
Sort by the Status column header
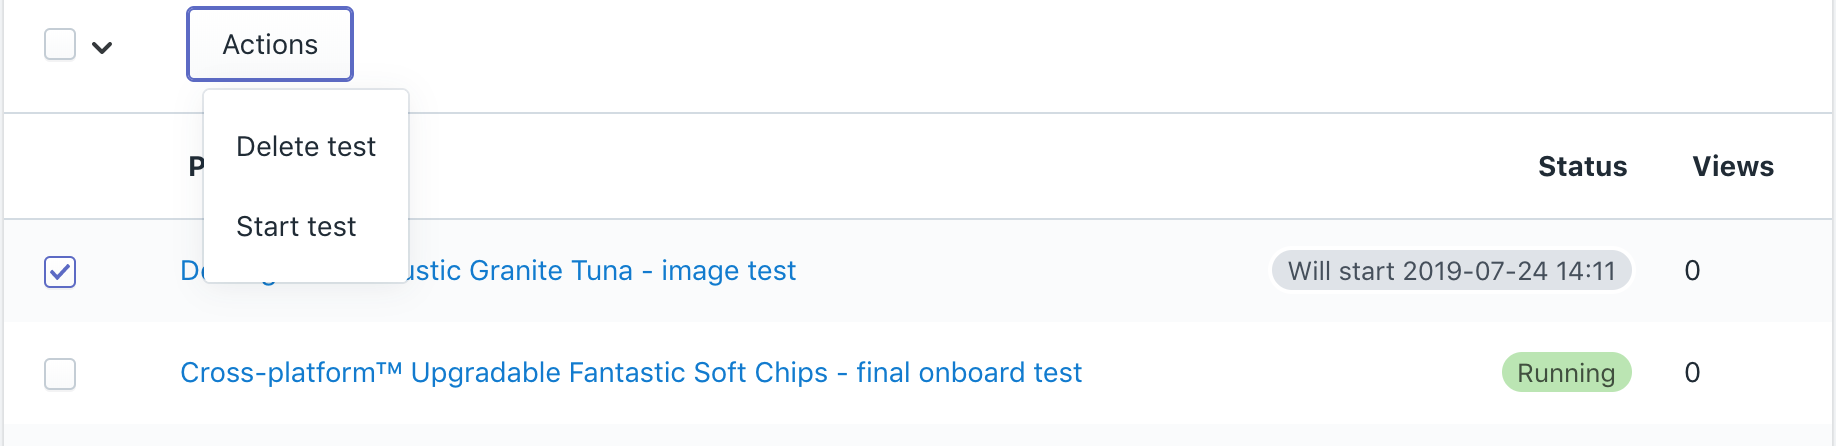(x=1582, y=167)
